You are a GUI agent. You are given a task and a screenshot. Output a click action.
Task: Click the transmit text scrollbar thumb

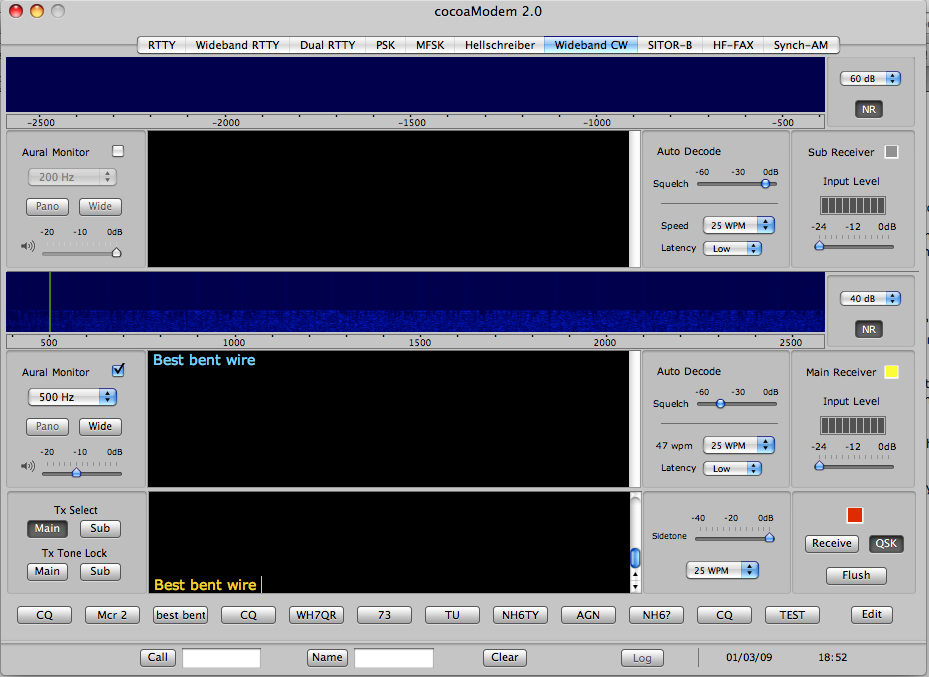635,557
